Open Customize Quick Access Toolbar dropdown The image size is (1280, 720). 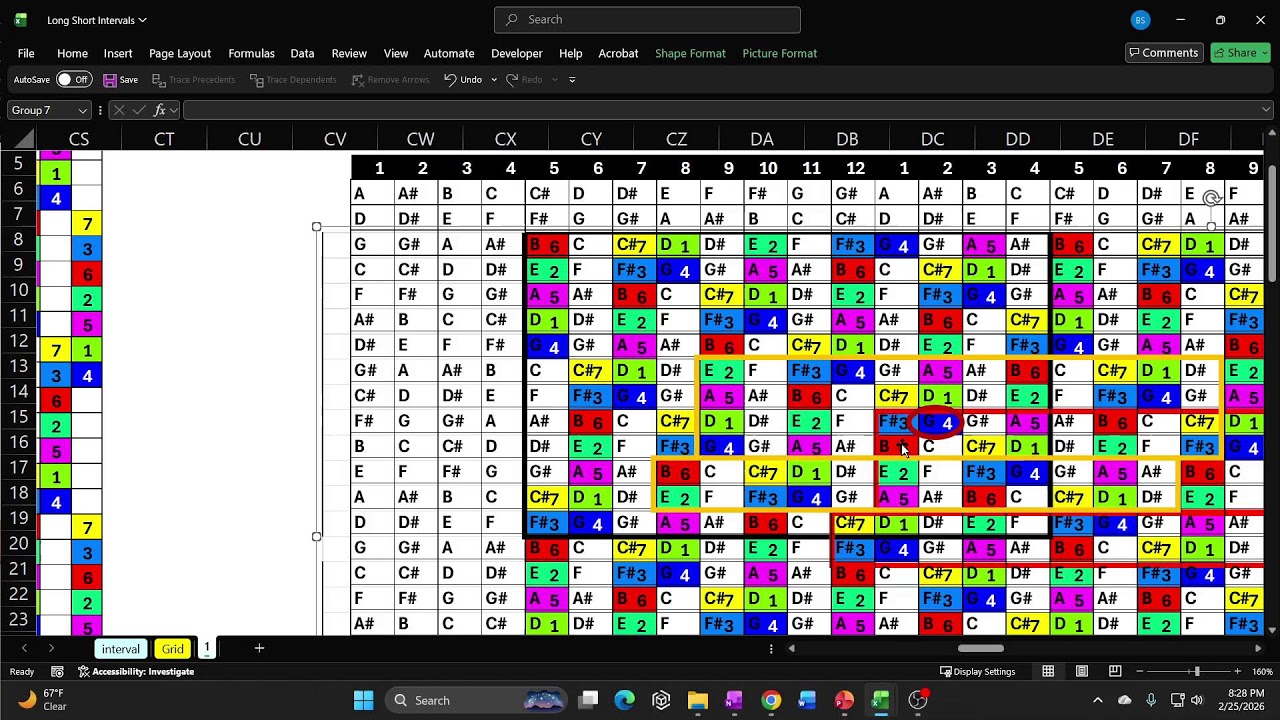[x=572, y=80]
